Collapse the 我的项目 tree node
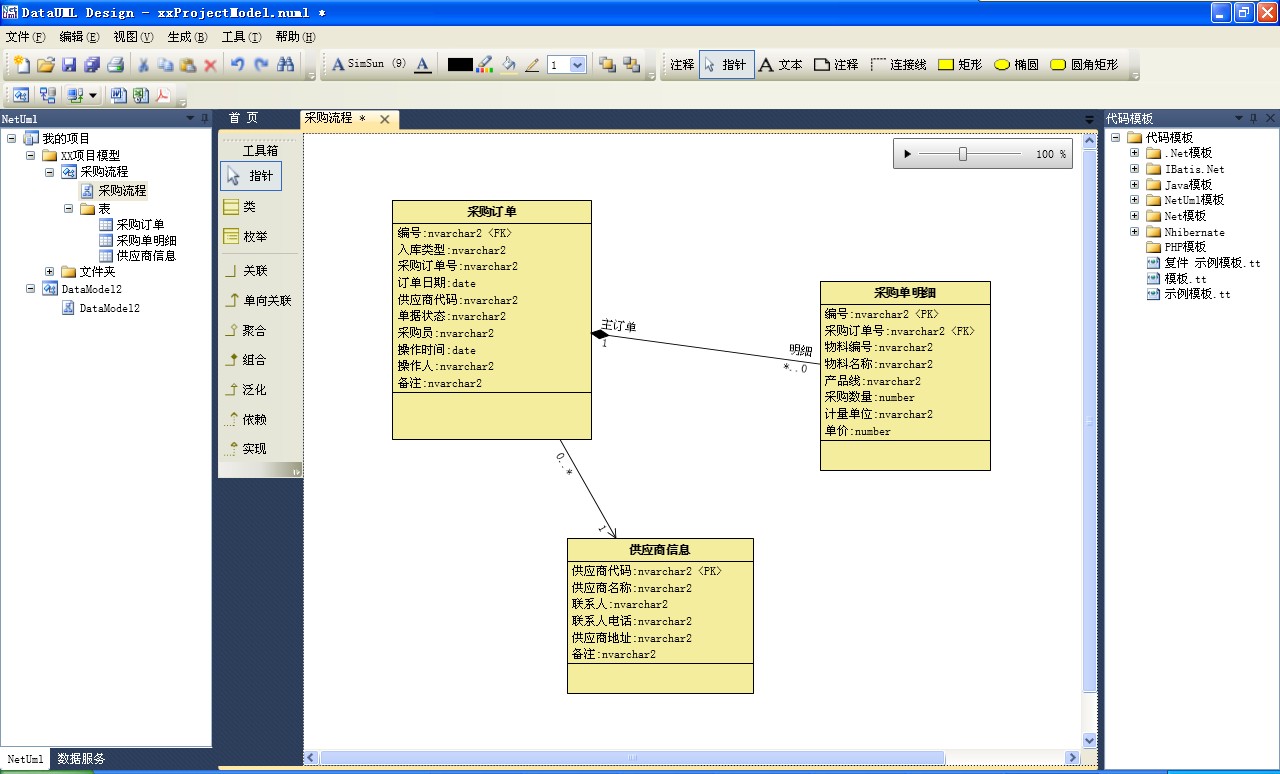This screenshot has width=1280, height=774. coord(11,138)
